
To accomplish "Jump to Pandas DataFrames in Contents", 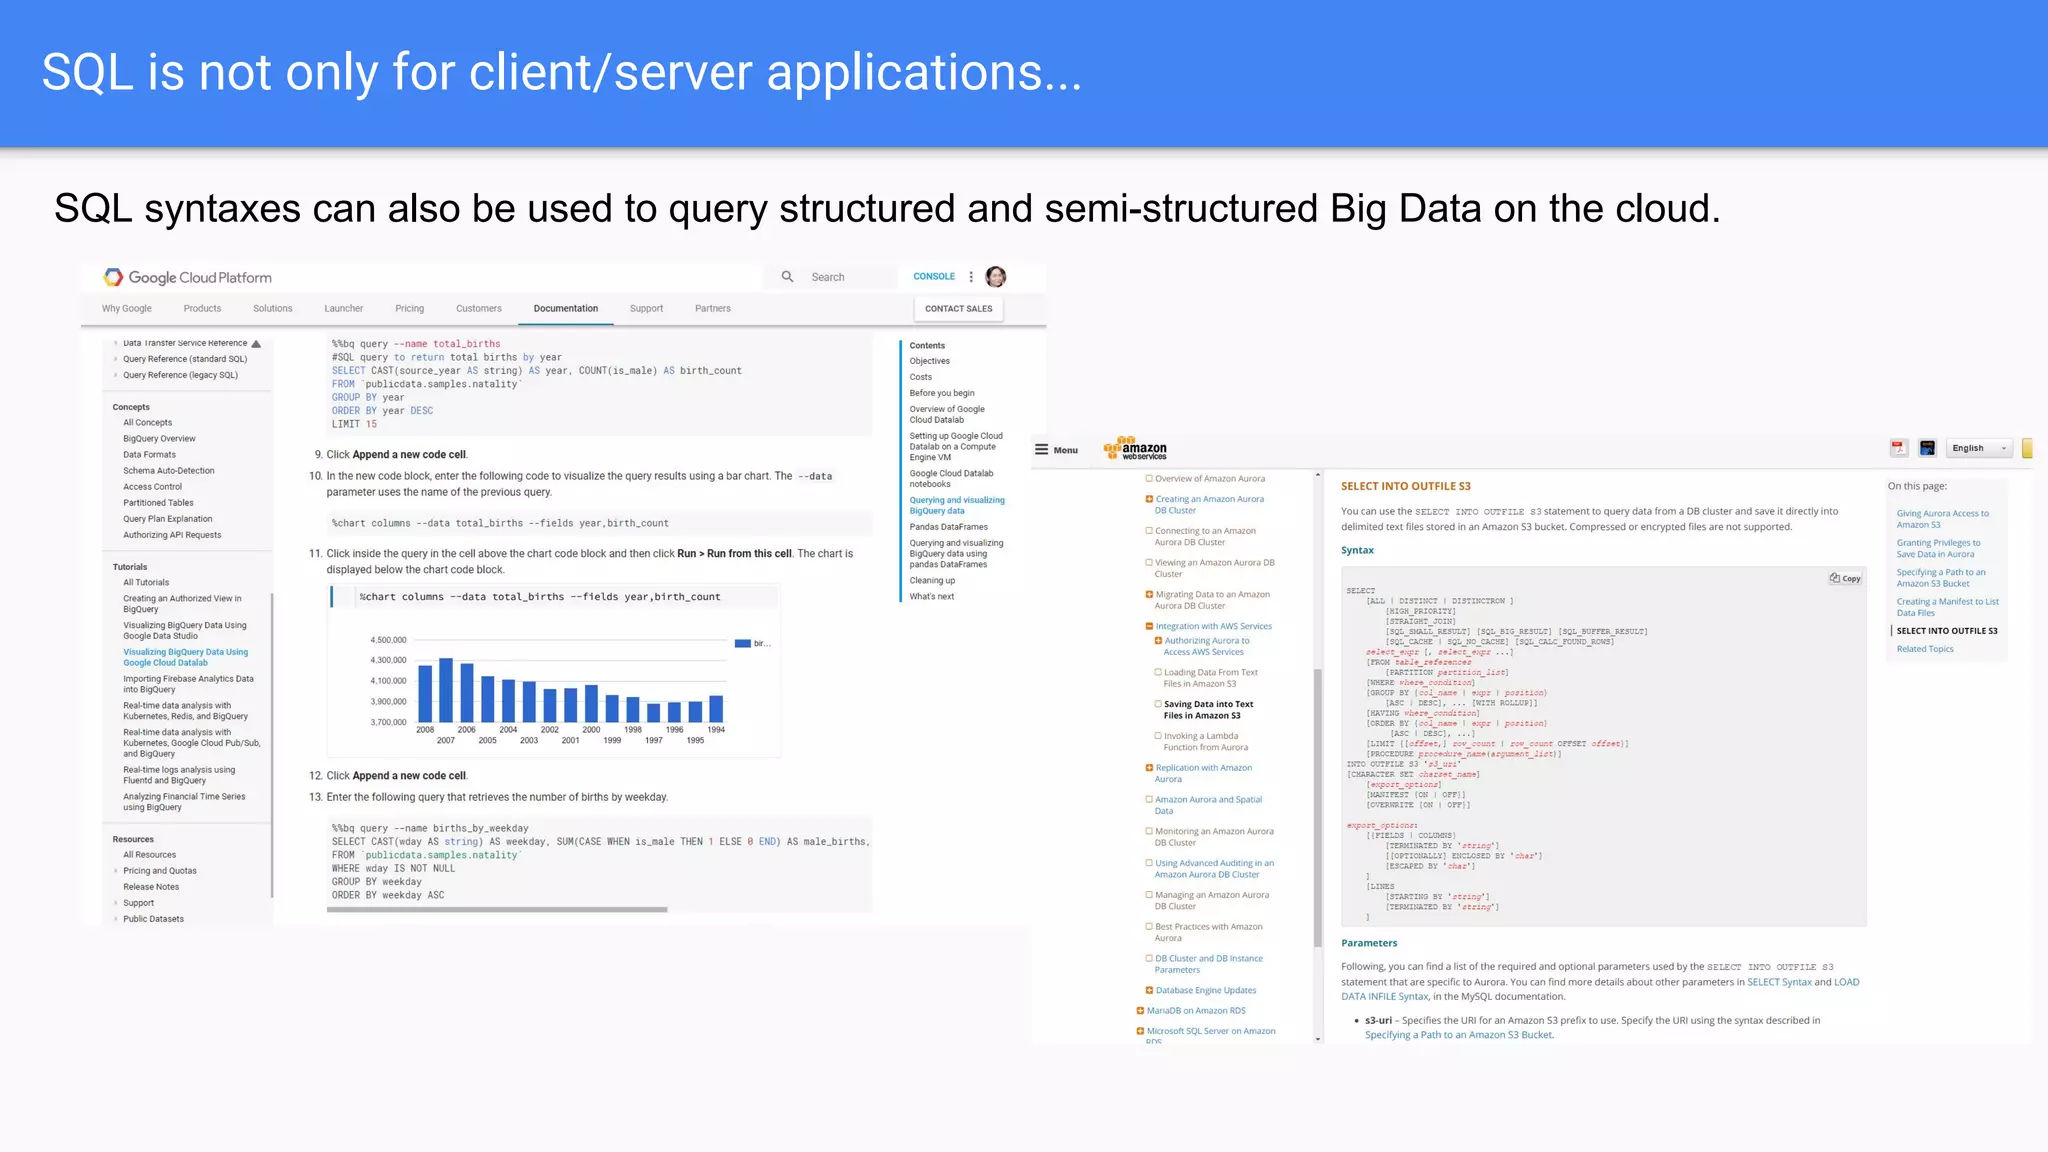I will 948,527.
